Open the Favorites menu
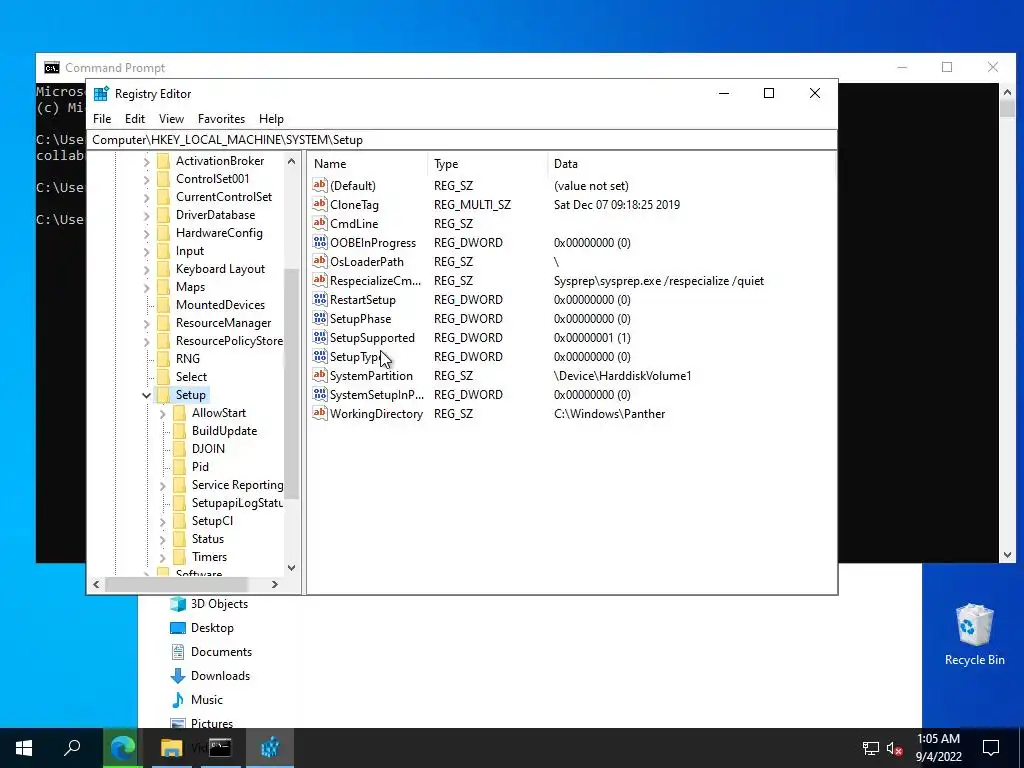The height and width of the screenshot is (768, 1024). [221, 119]
